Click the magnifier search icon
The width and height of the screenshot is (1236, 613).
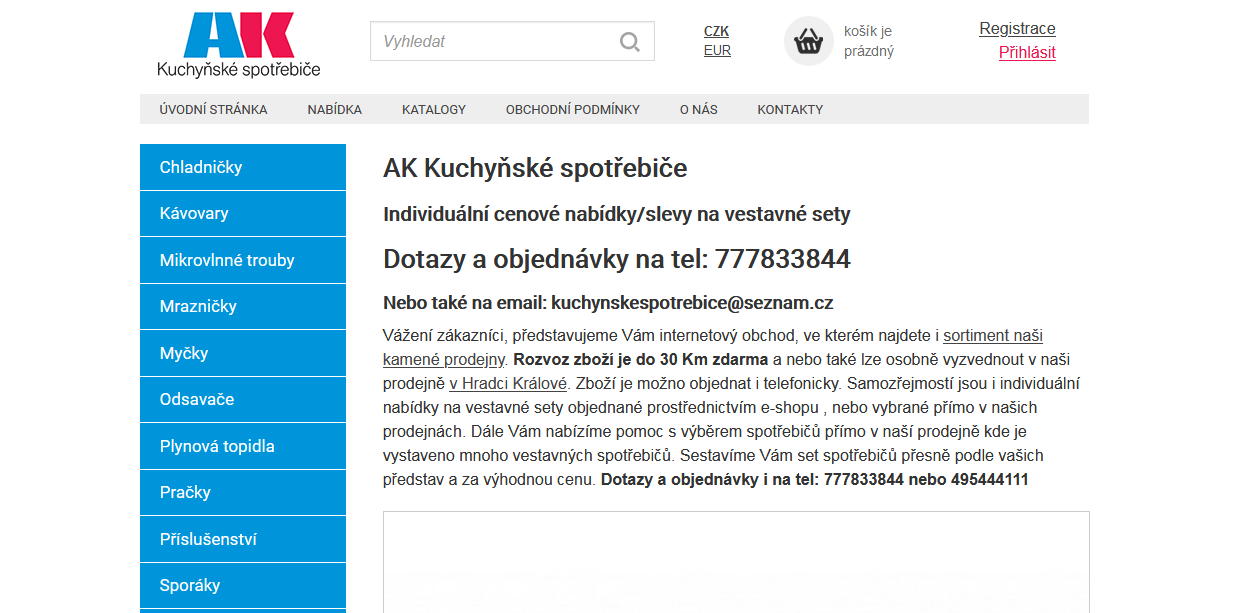[x=630, y=42]
